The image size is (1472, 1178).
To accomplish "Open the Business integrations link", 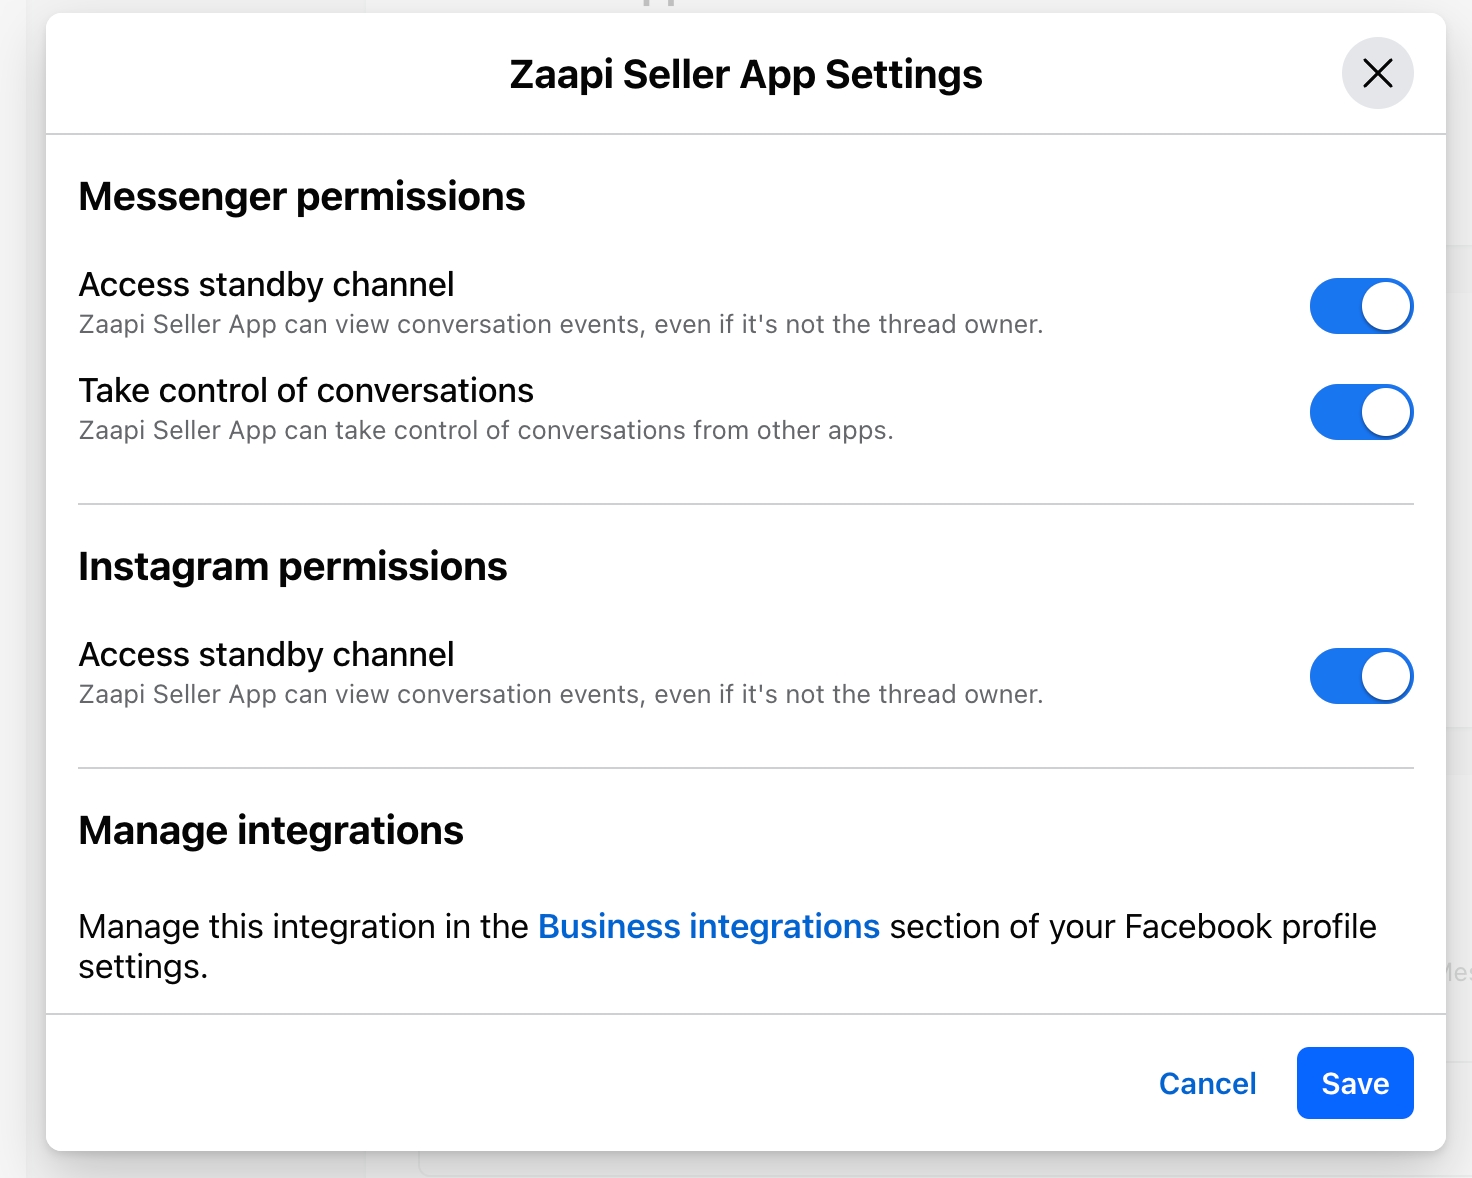I will 708,927.
